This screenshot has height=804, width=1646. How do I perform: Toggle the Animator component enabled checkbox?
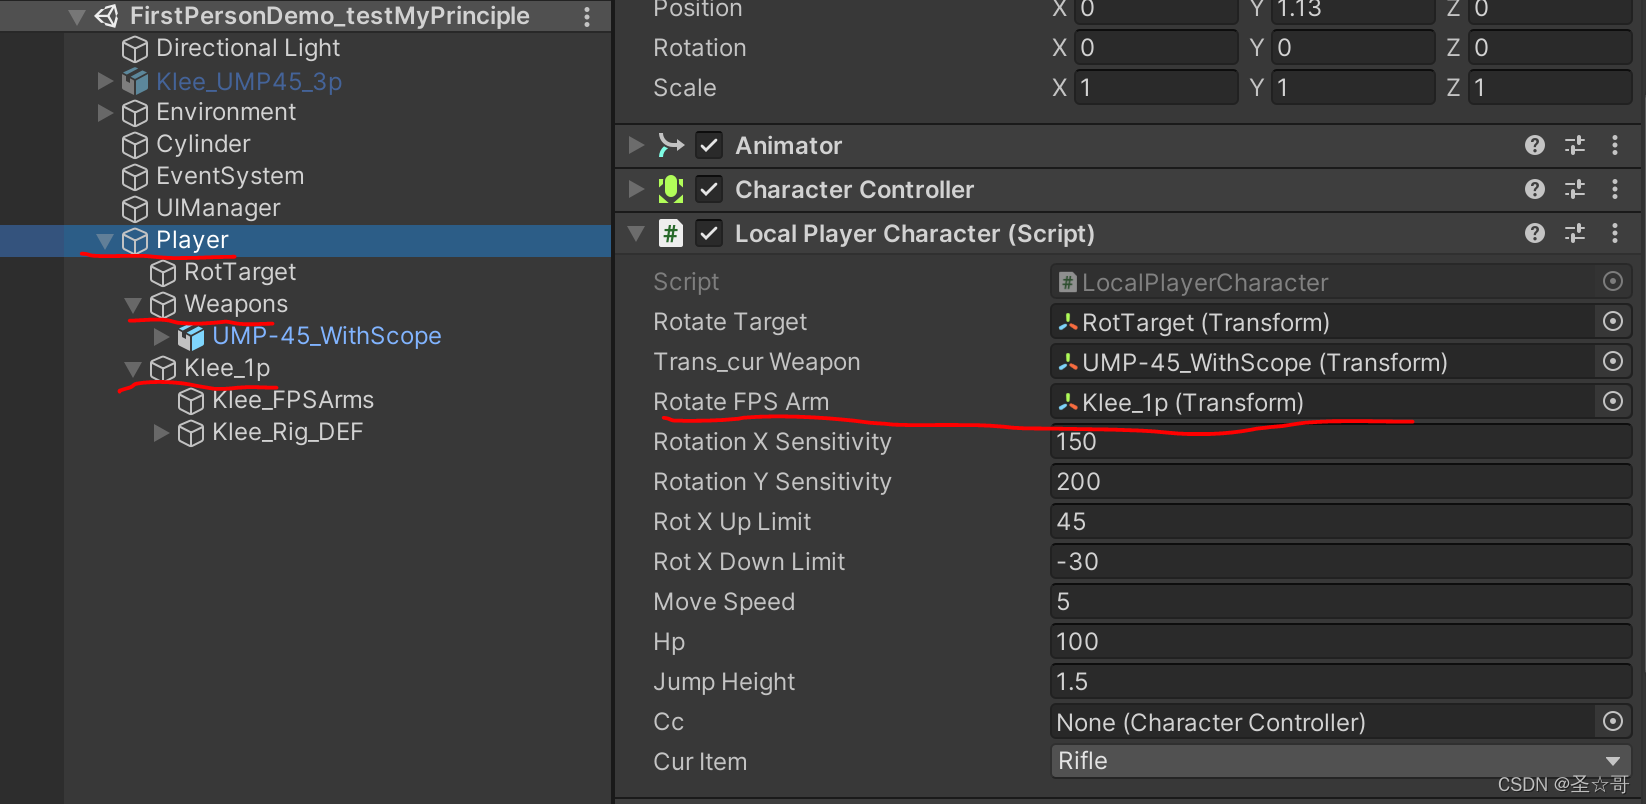coord(709,146)
